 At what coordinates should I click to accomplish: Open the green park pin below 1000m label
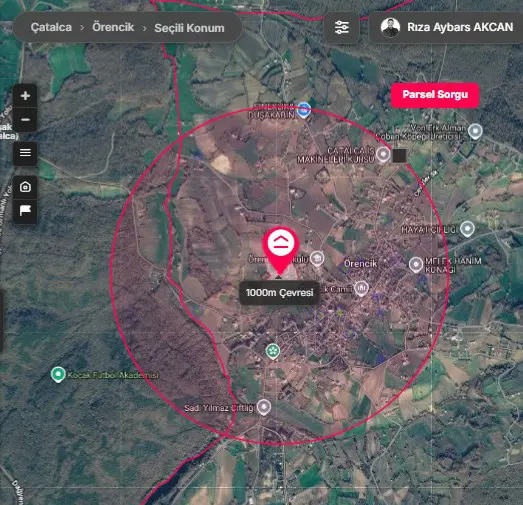point(273,351)
